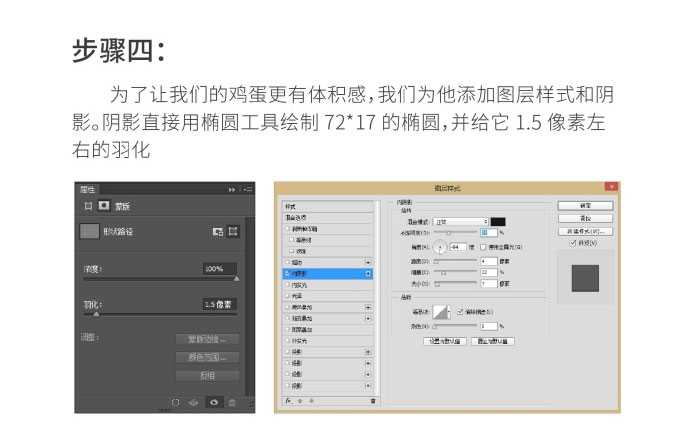Click the black shadow color swatch
Viewport: 690px width, 444px height.
(x=498, y=222)
